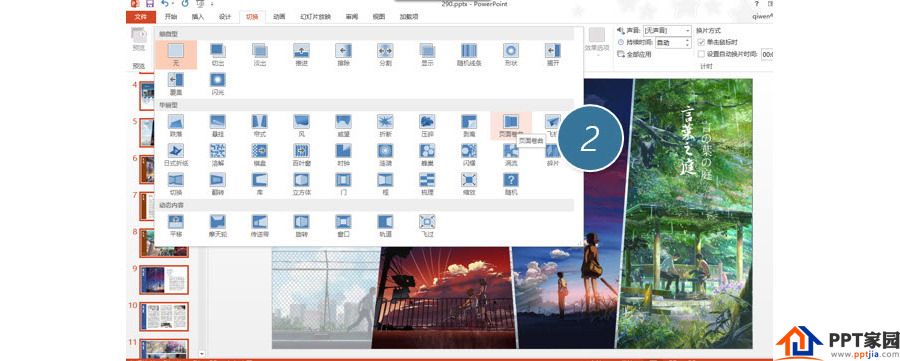Image resolution: width=900 pixels, height=361 pixels.
Task: Apply the Shape (形状) transition
Action: (511, 55)
